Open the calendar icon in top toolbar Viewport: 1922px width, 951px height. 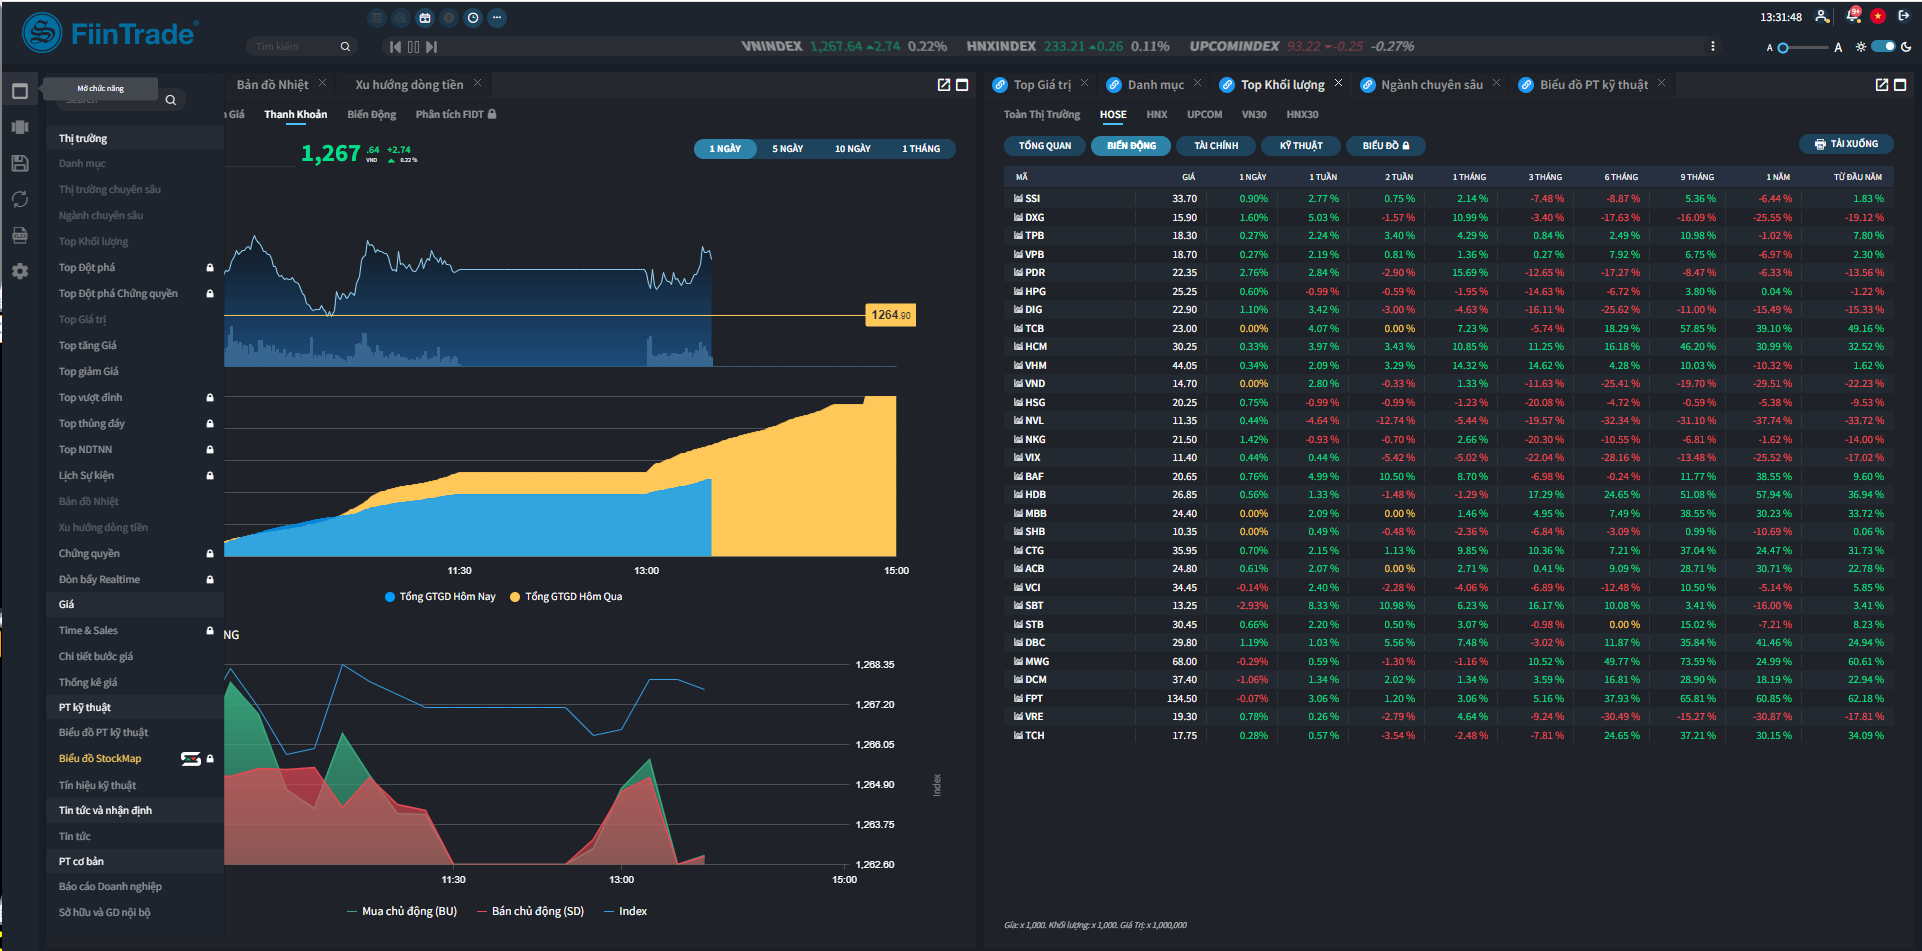[x=425, y=18]
